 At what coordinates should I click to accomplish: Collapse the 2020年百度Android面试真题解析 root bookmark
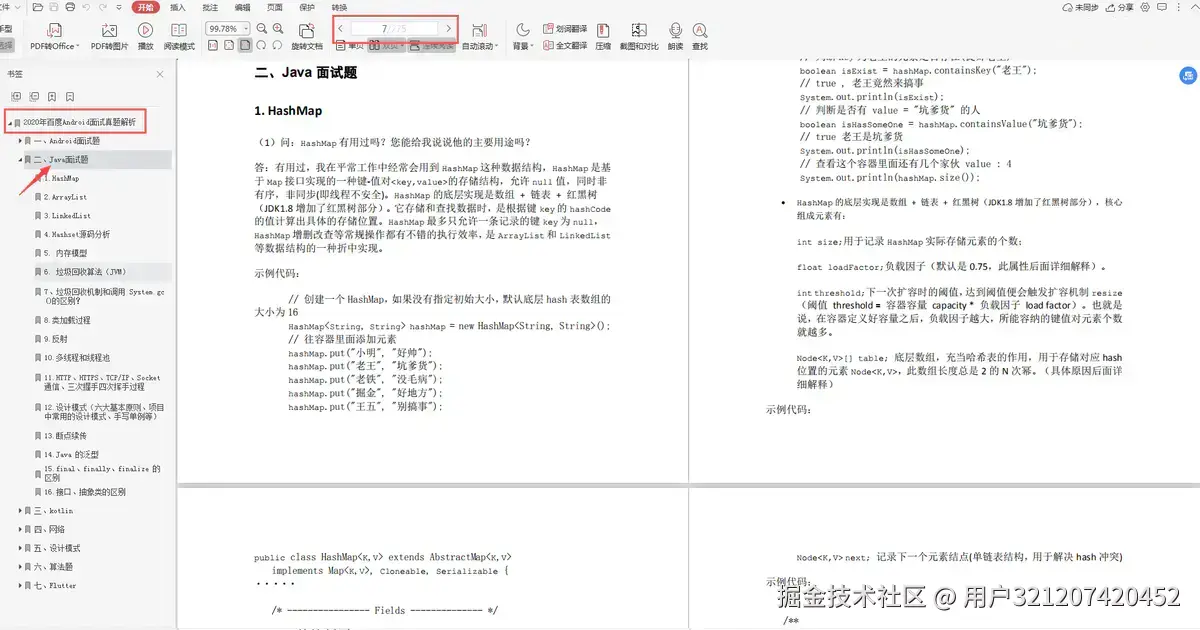pyautogui.click(x=8, y=123)
